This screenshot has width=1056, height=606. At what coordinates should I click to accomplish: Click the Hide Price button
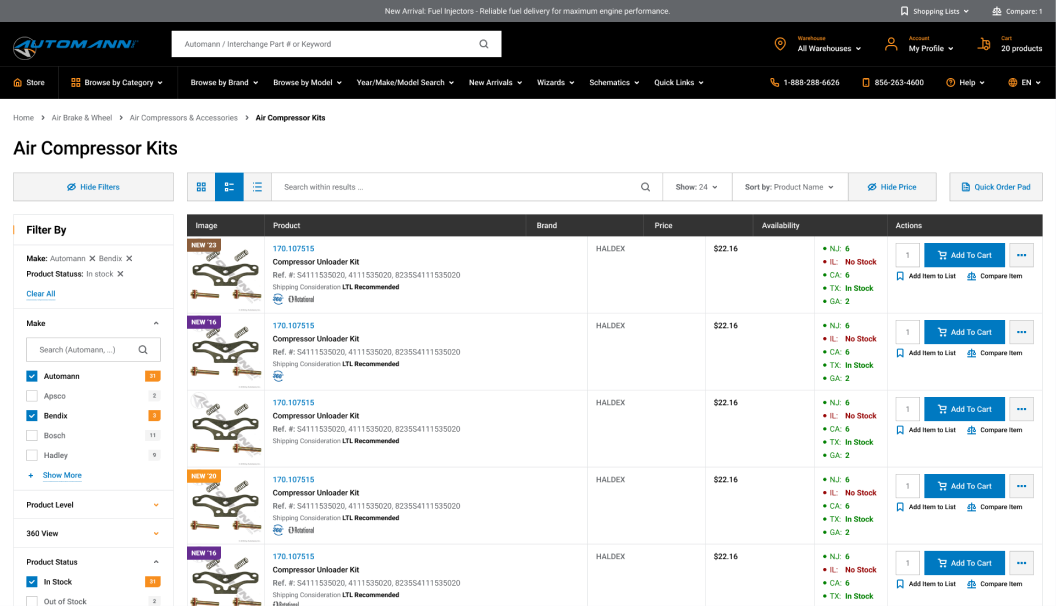(892, 187)
